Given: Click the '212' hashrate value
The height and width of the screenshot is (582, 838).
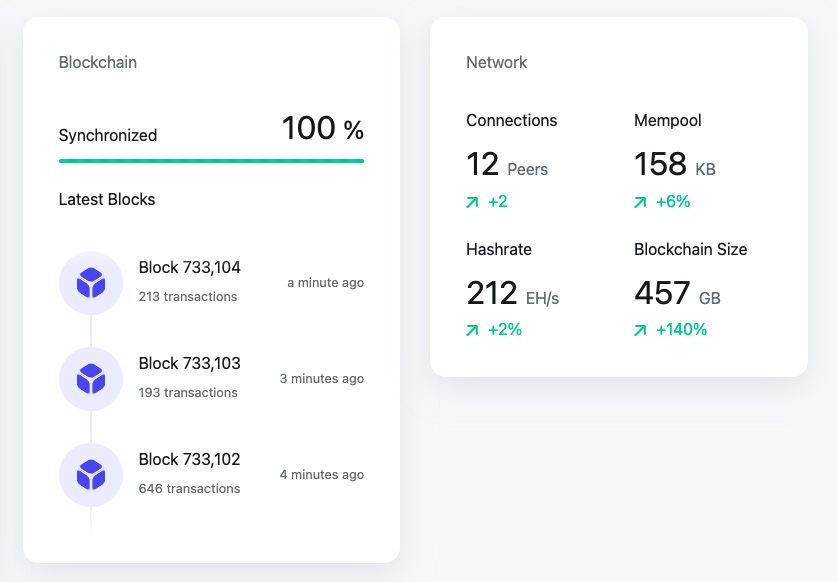Looking at the screenshot, I should pos(492,293).
